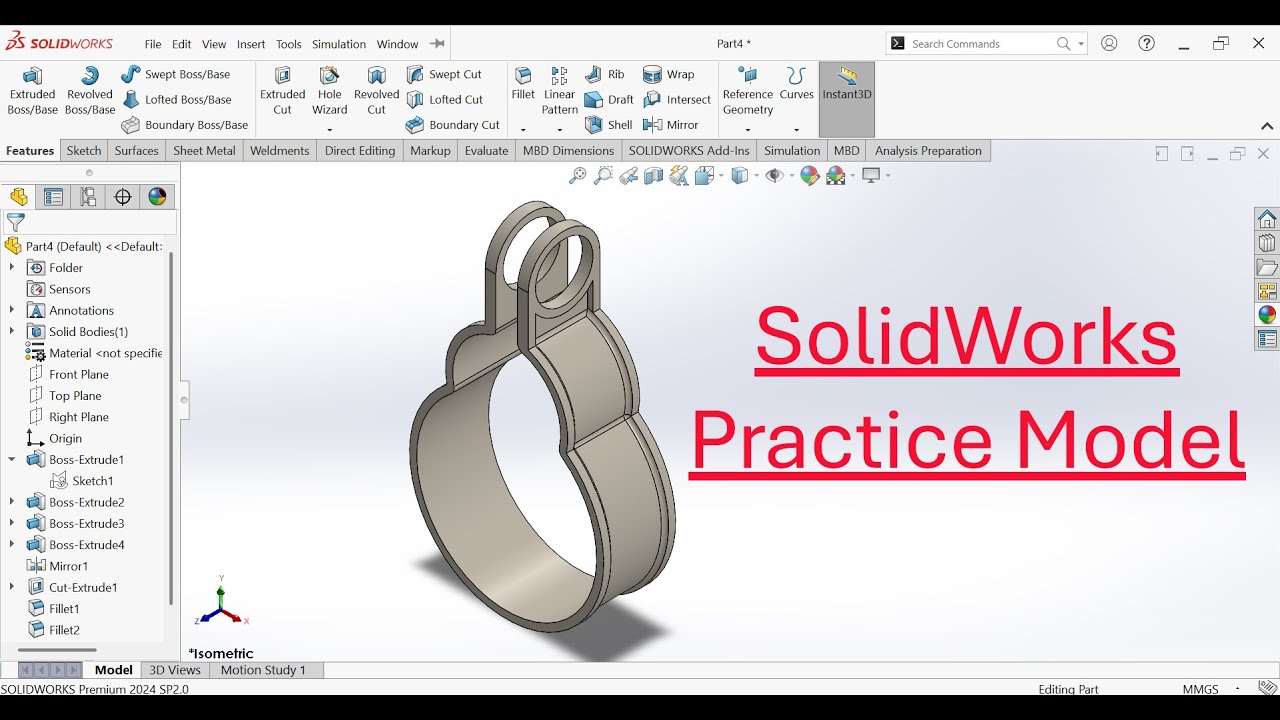Select Fillet2 in the feature tree
This screenshot has width=1280, height=720.
pos(54,630)
